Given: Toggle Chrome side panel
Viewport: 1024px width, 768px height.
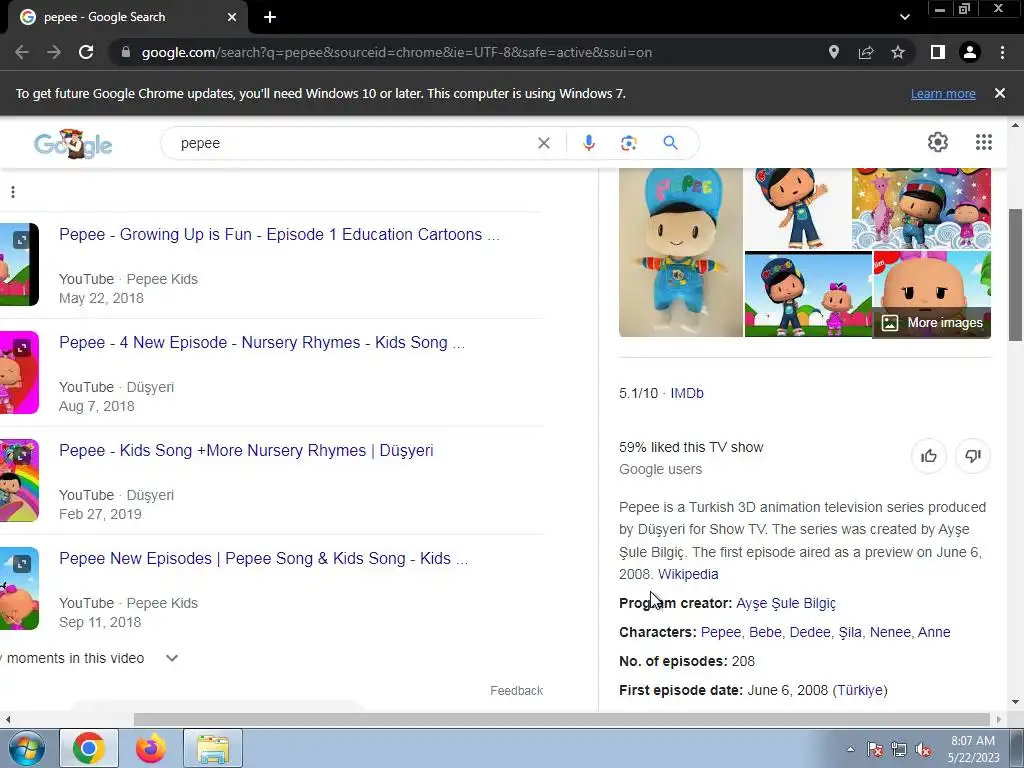Looking at the screenshot, I should click(x=938, y=52).
